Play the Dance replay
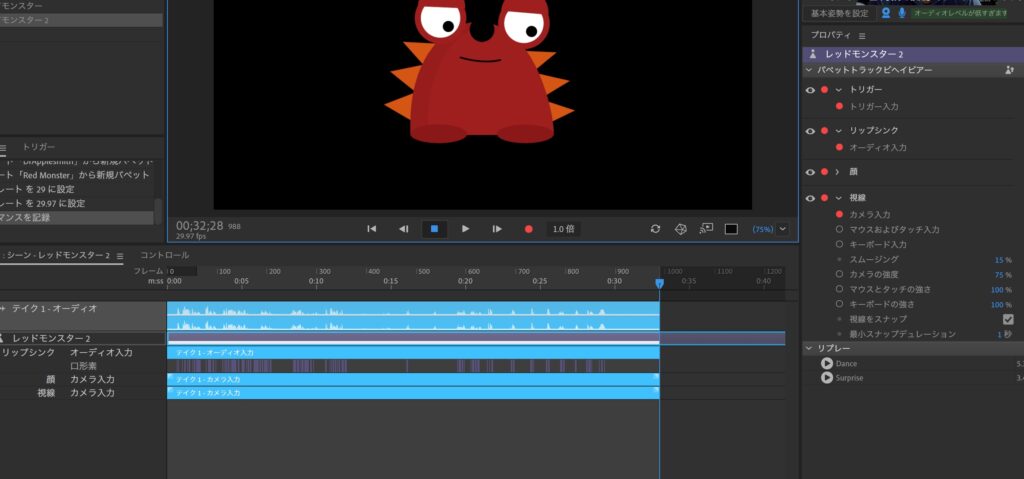 [x=827, y=364]
